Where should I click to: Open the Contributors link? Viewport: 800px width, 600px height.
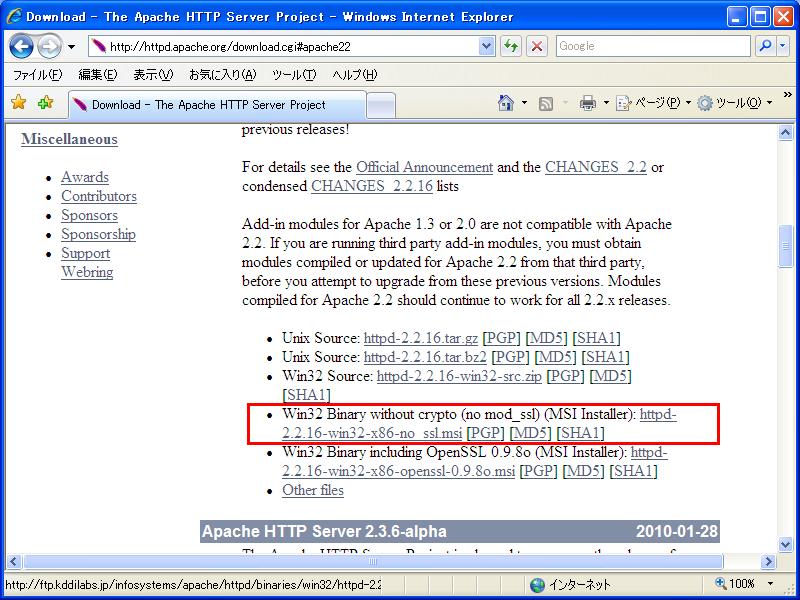point(99,196)
